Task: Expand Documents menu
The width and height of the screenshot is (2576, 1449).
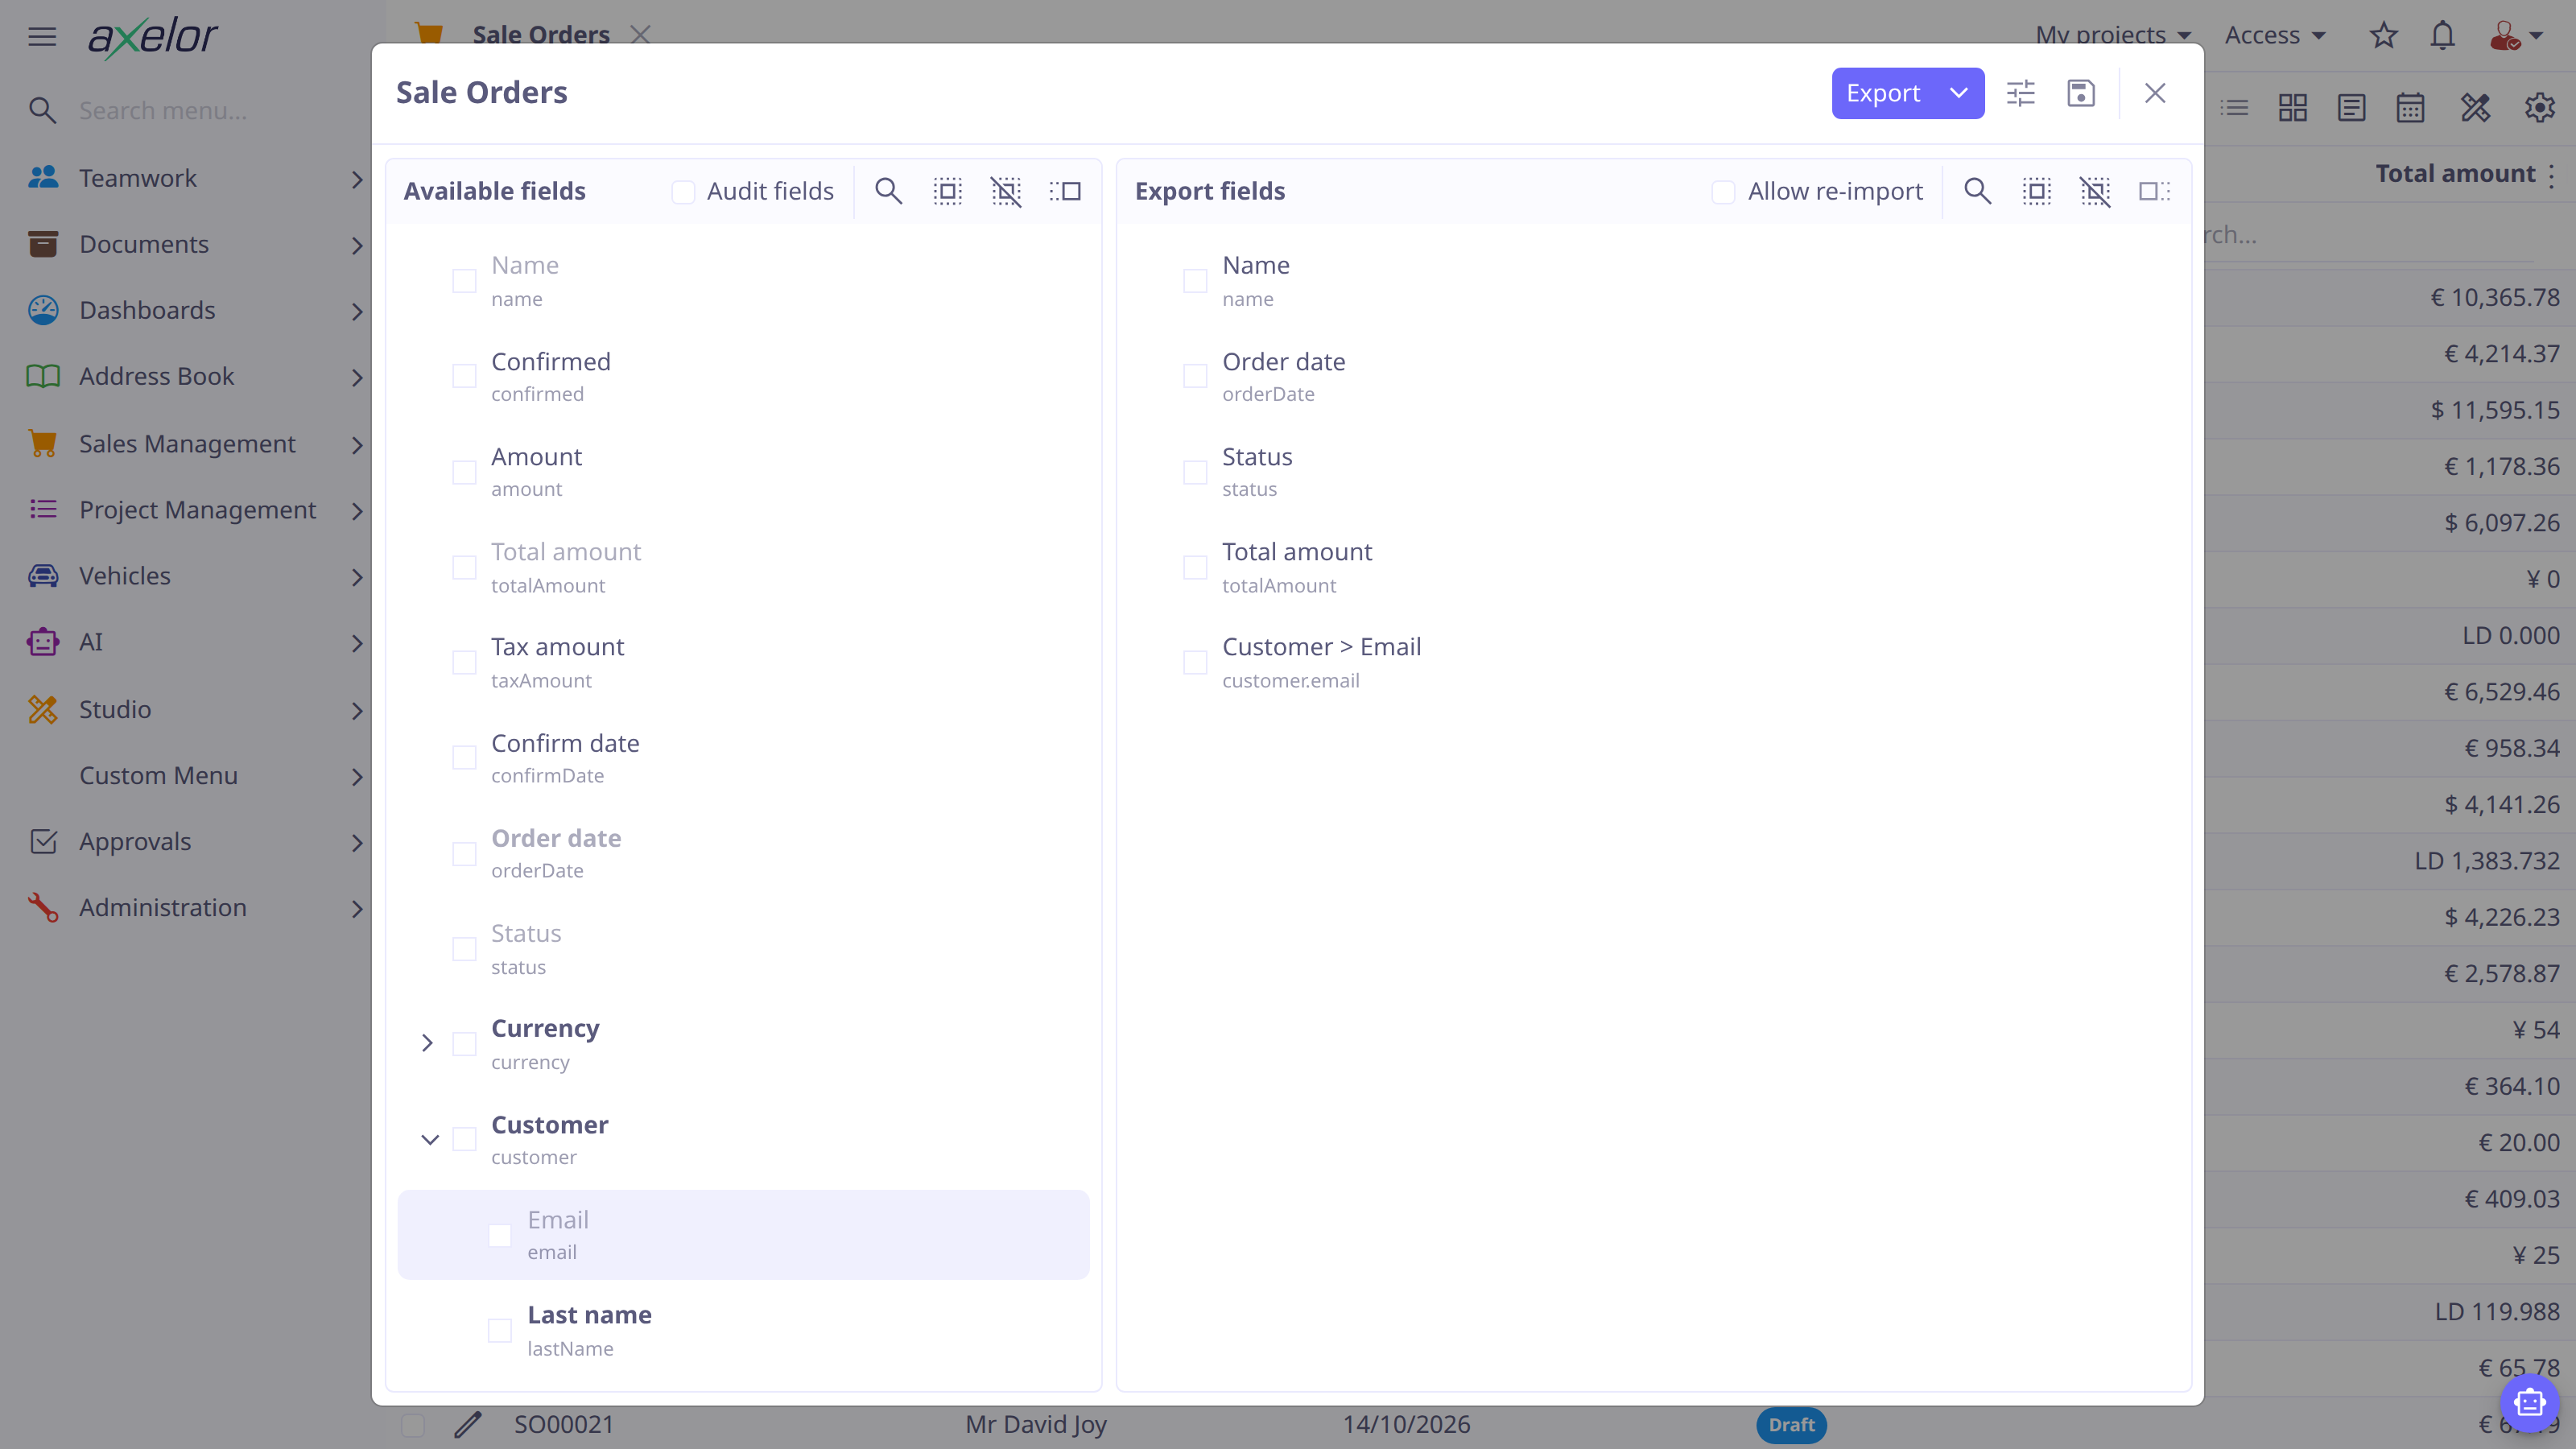Action: point(195,244)
